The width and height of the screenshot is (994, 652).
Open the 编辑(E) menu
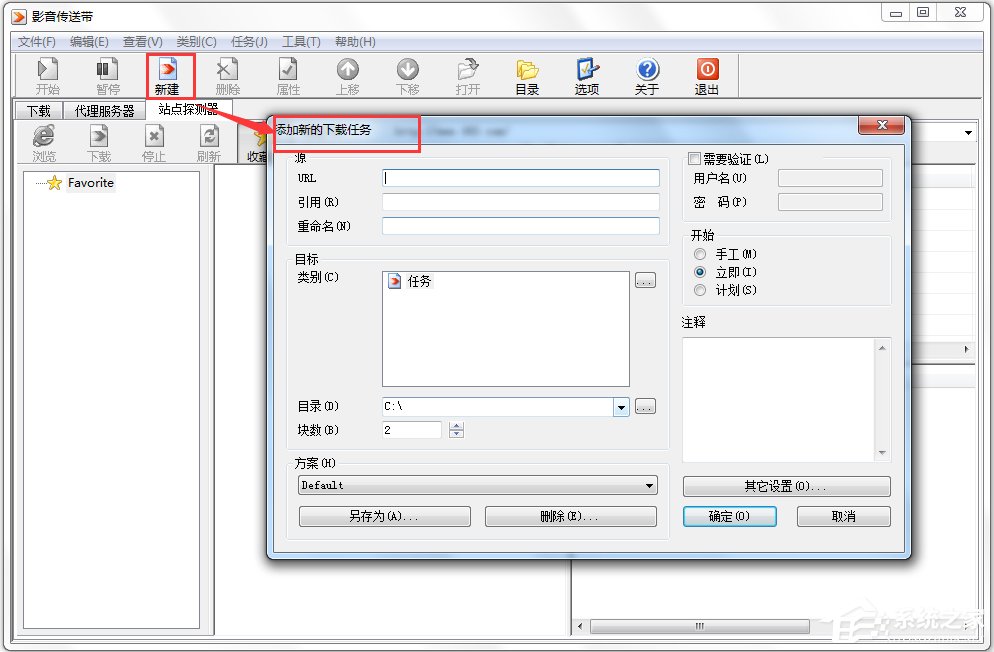click(89, 42)
